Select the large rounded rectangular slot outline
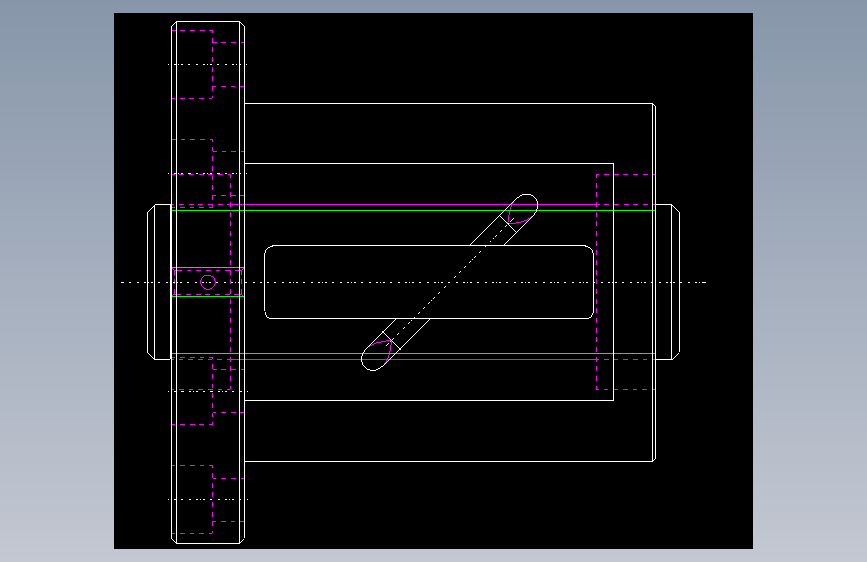The width and height of the screenshot is (867, 562). tap(429, 282)
